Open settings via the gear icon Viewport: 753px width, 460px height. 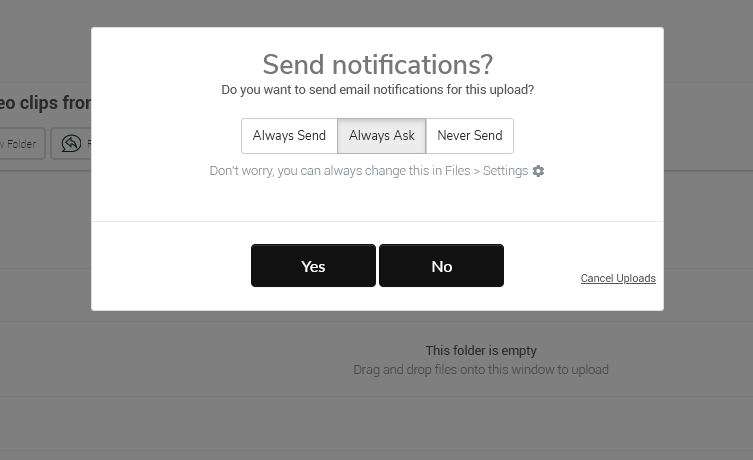pyautogui.click(x=538, y=171)
